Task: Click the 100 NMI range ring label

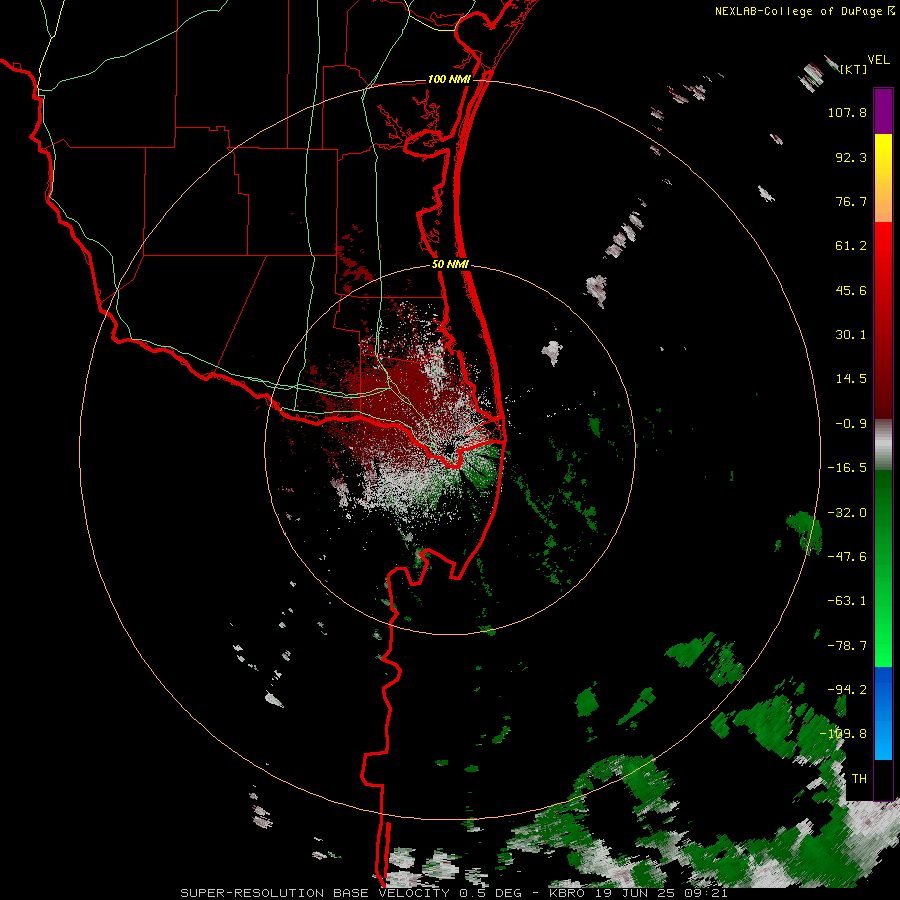Action: (449, 79)
